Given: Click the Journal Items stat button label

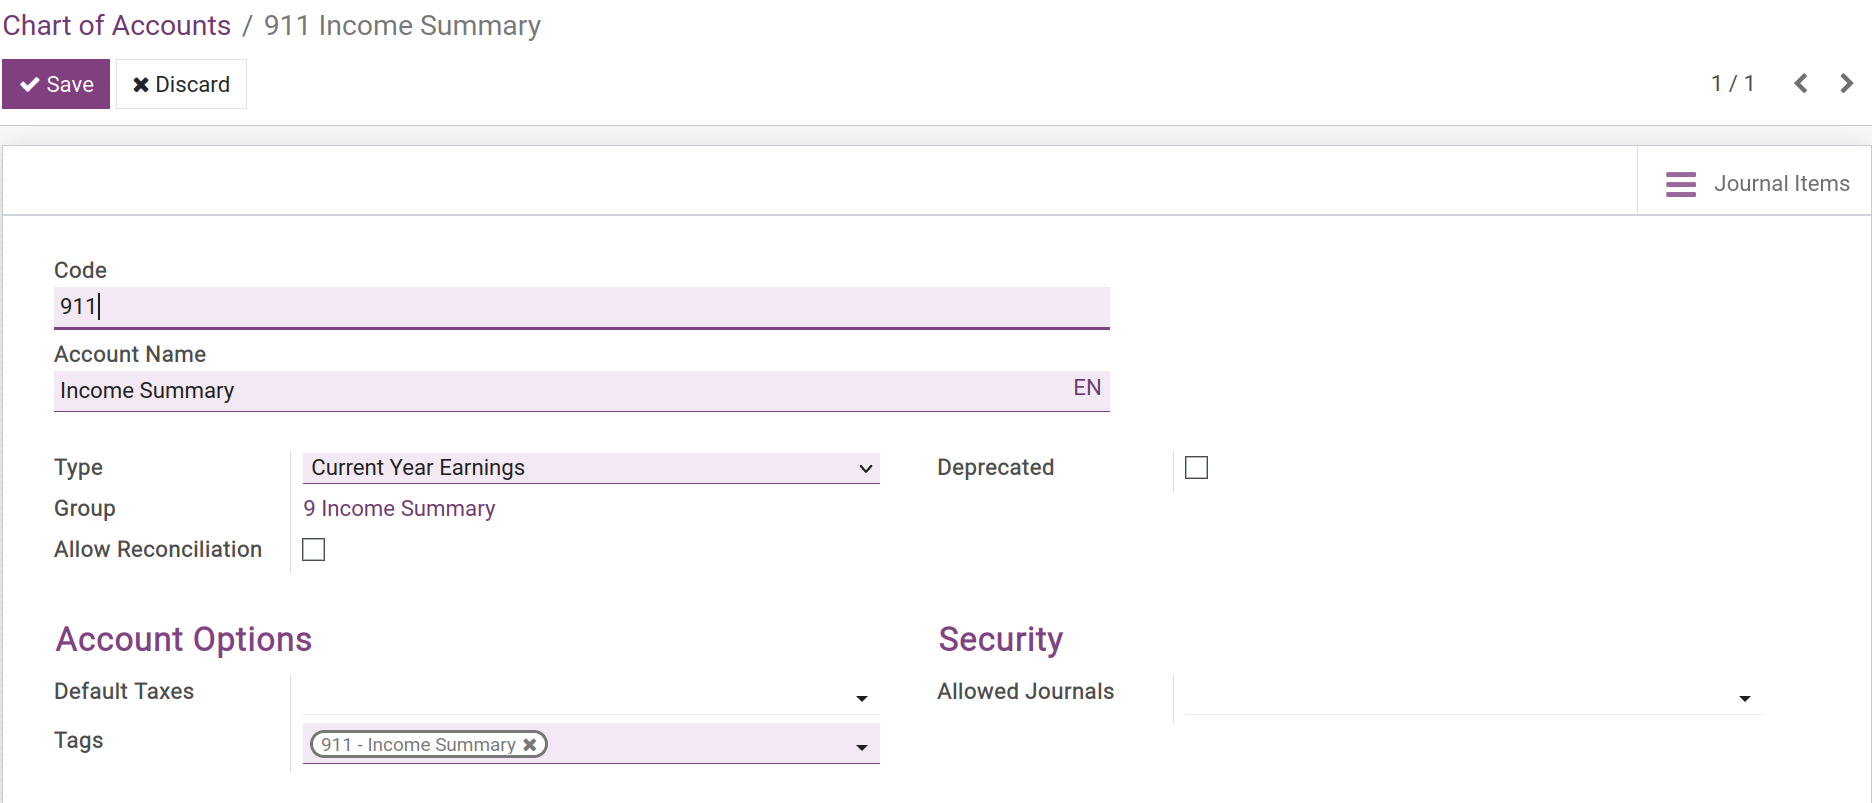Looking at the screenshot, I should point(1781,184).
